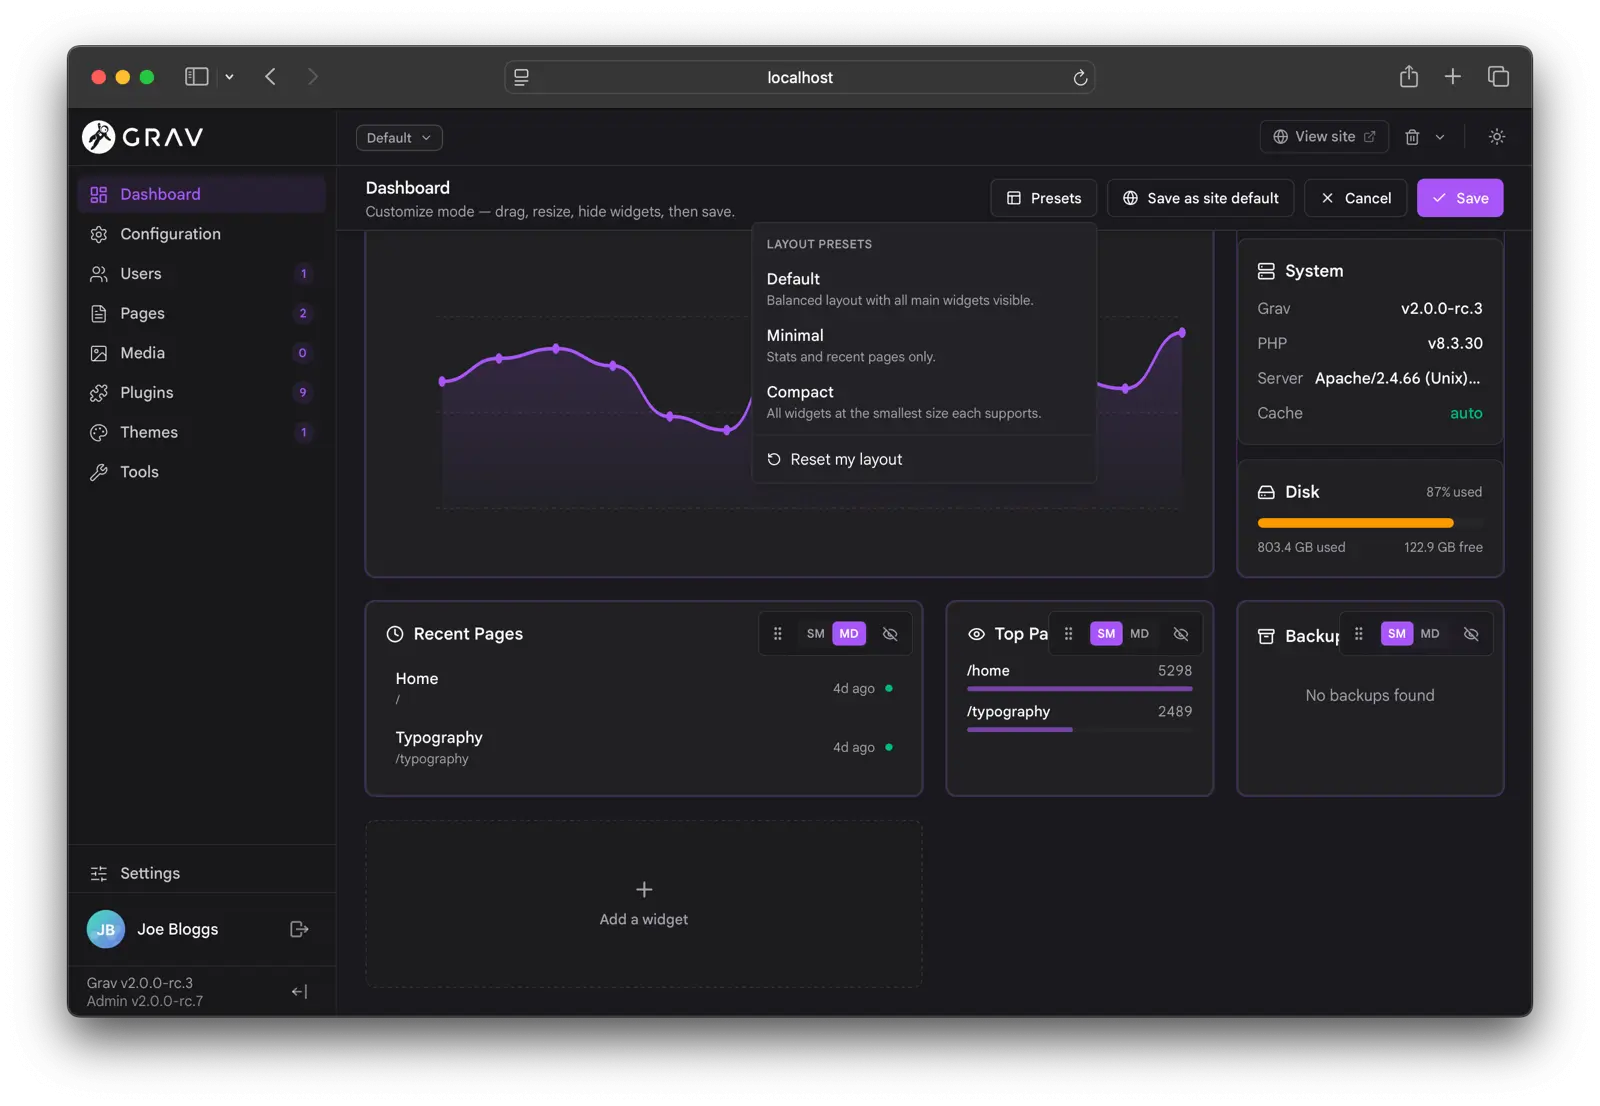Hide the Backups widget
The width and height of the screenshot is (1600, 1106).
pyautogui.click(x=1471, y=634)
